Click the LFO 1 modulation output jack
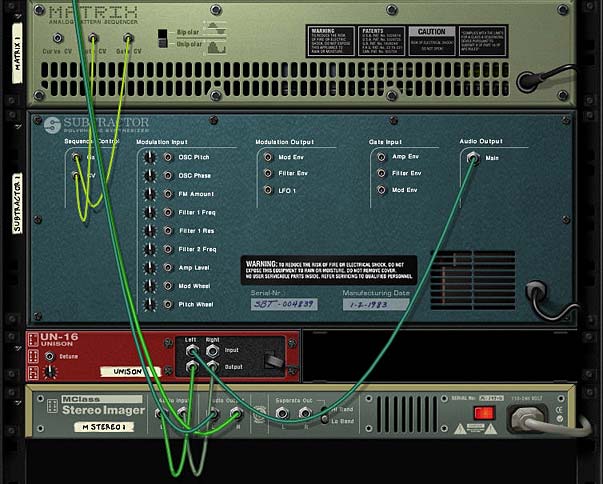Viewport: 603px width, 484px height. pyautogui.click(x=268, y=190)
